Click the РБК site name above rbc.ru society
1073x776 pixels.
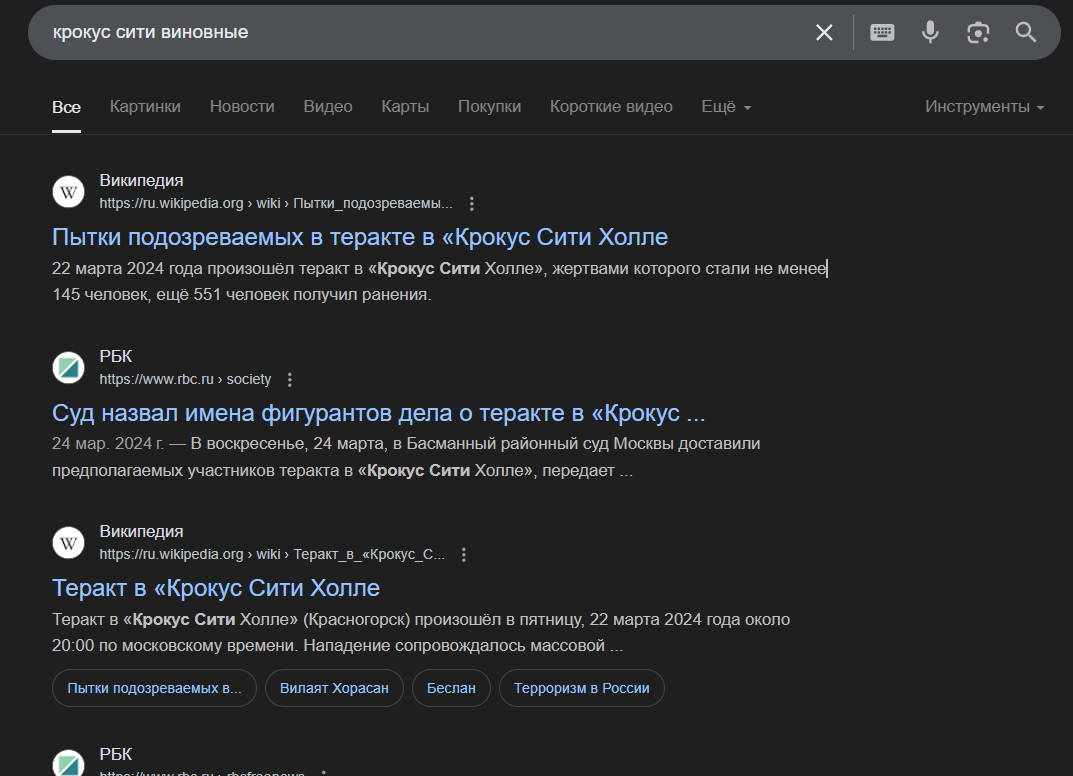116,357
